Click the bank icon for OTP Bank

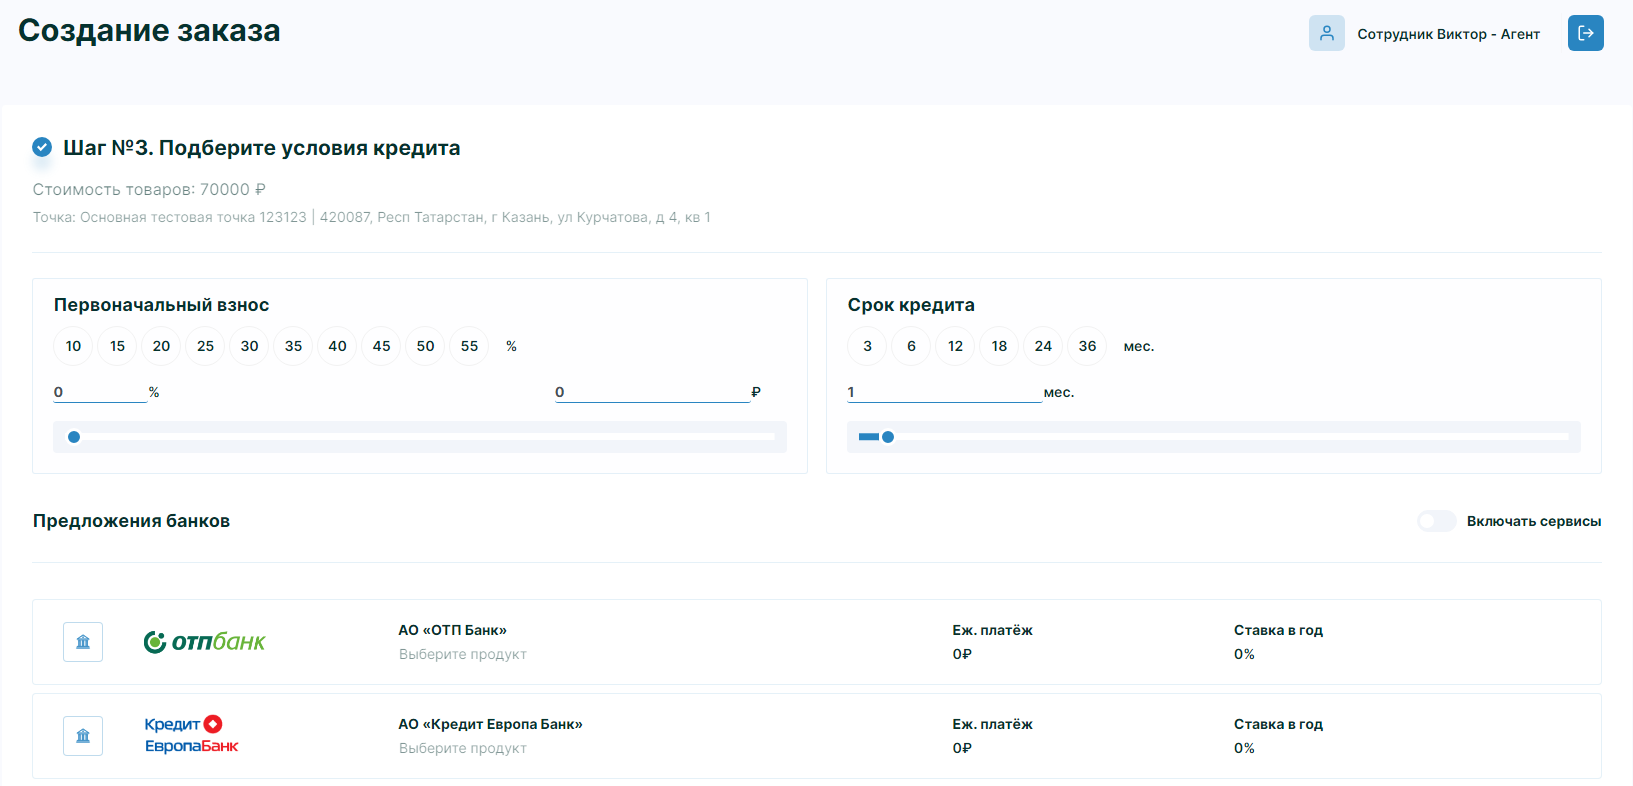83,642
